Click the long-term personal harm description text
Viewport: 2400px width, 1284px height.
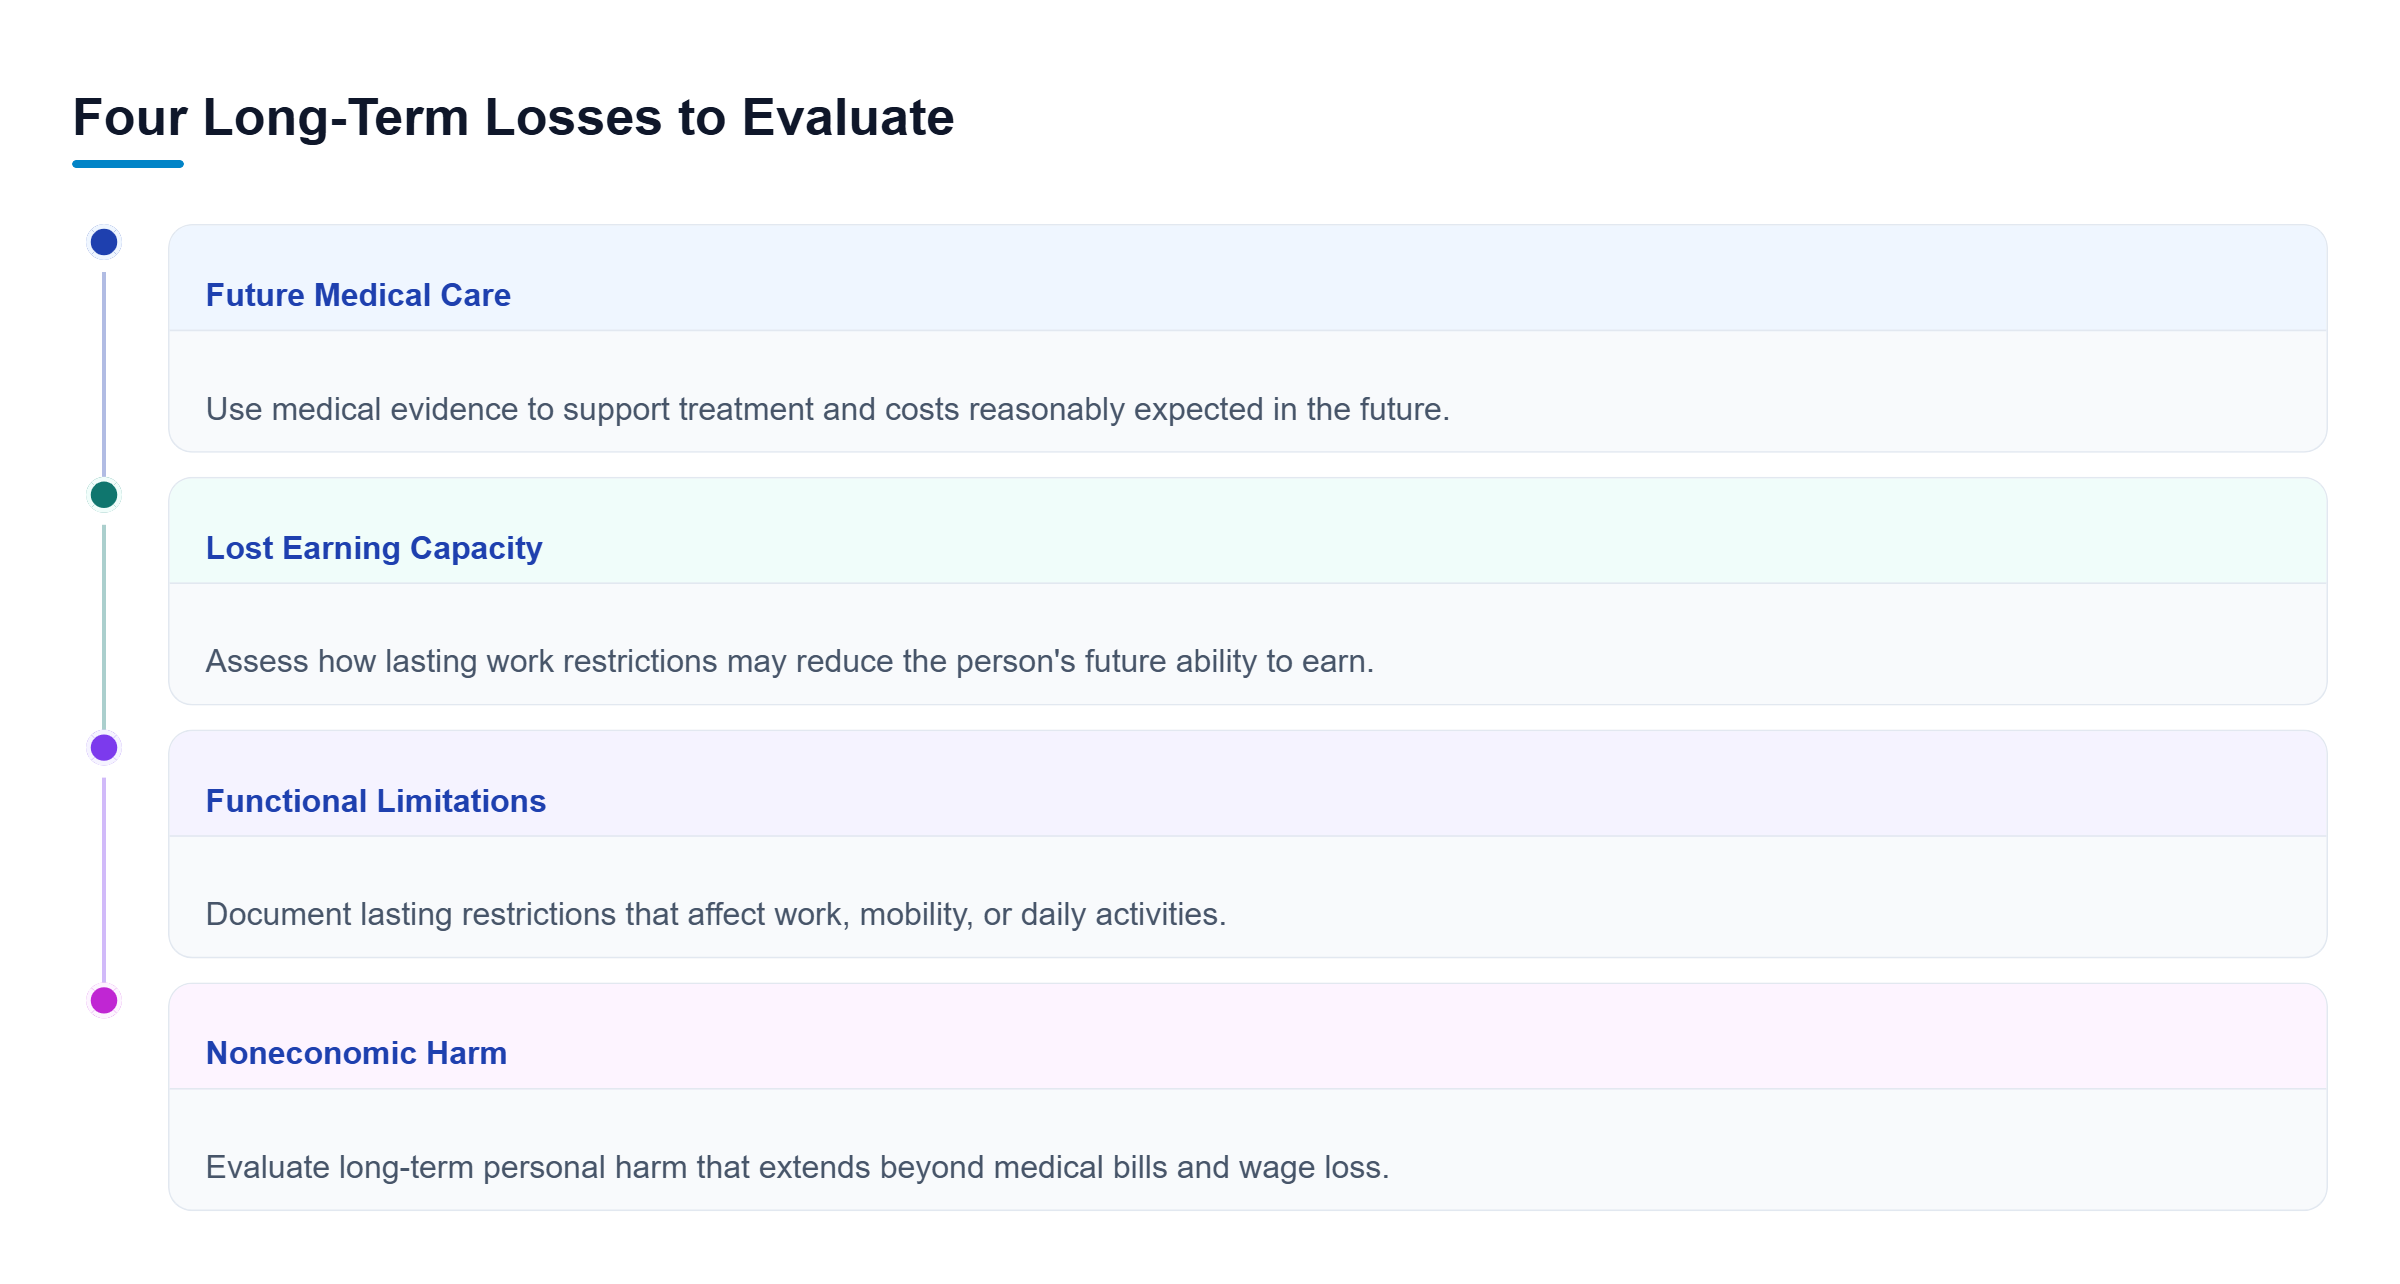pyautogui.click(x=797, y=1167)
